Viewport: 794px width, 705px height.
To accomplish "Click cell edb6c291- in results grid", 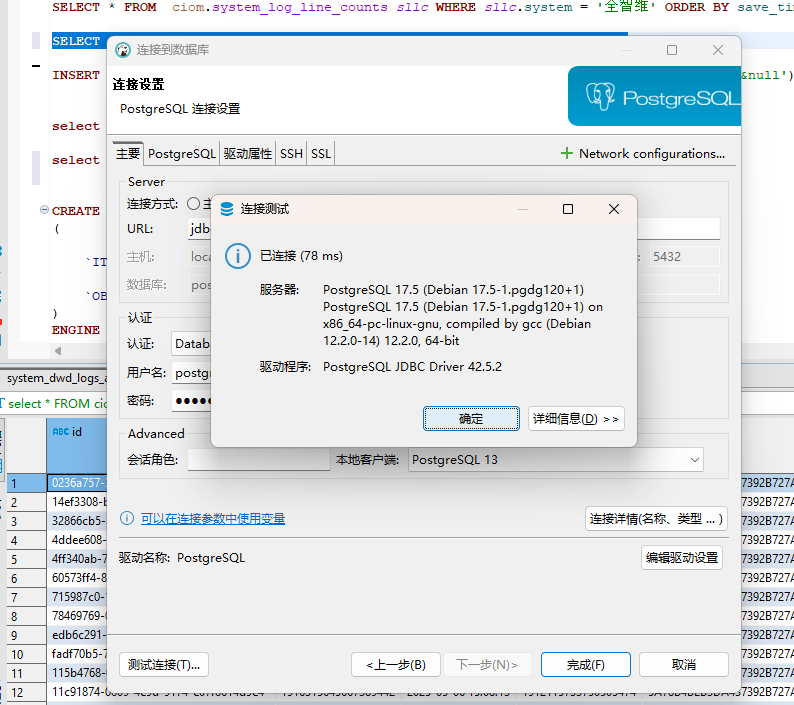I will pos(77,635).
